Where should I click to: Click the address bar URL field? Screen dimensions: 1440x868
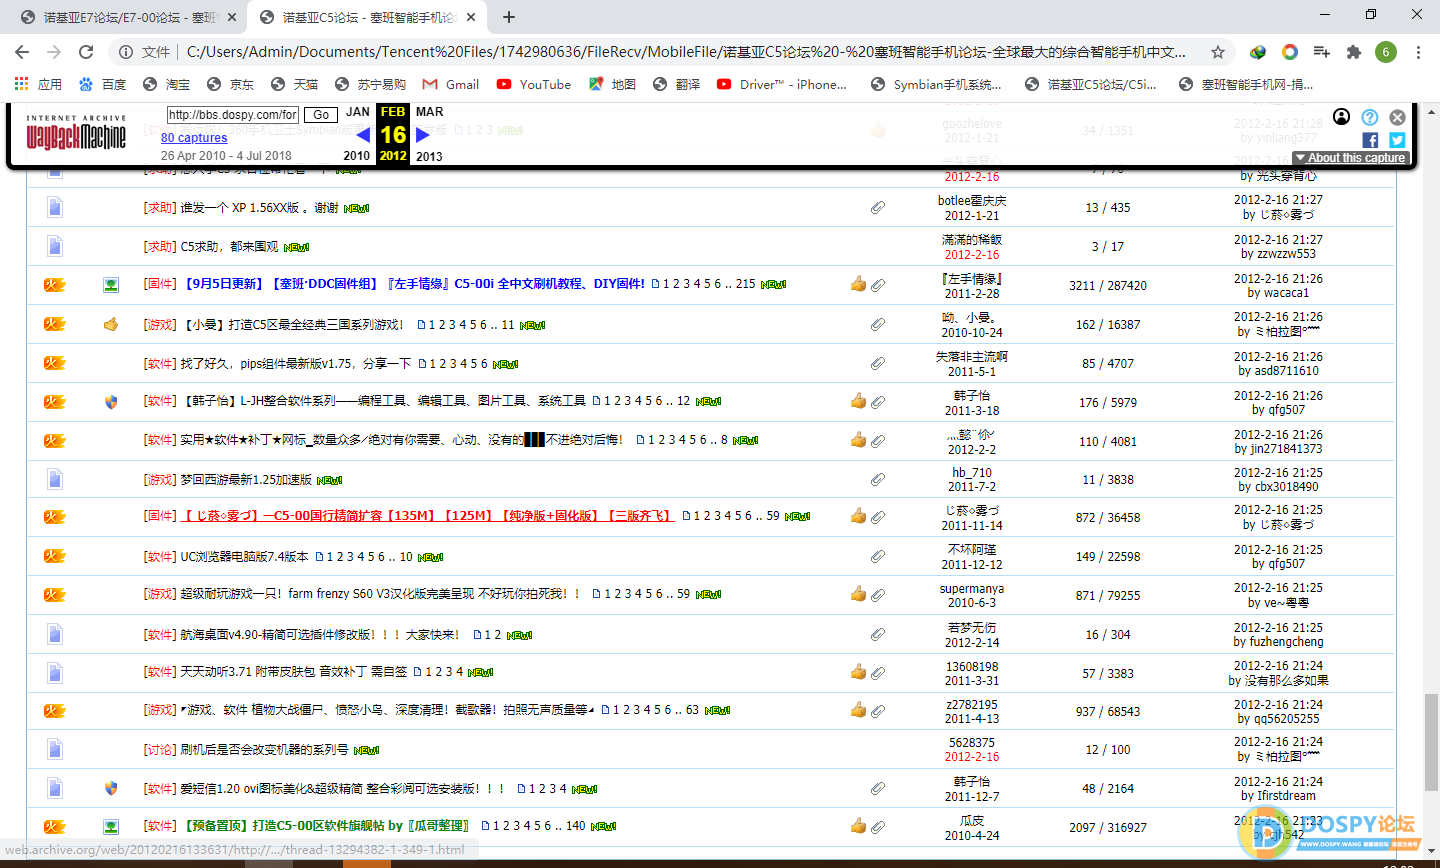(x=685, y=52)
